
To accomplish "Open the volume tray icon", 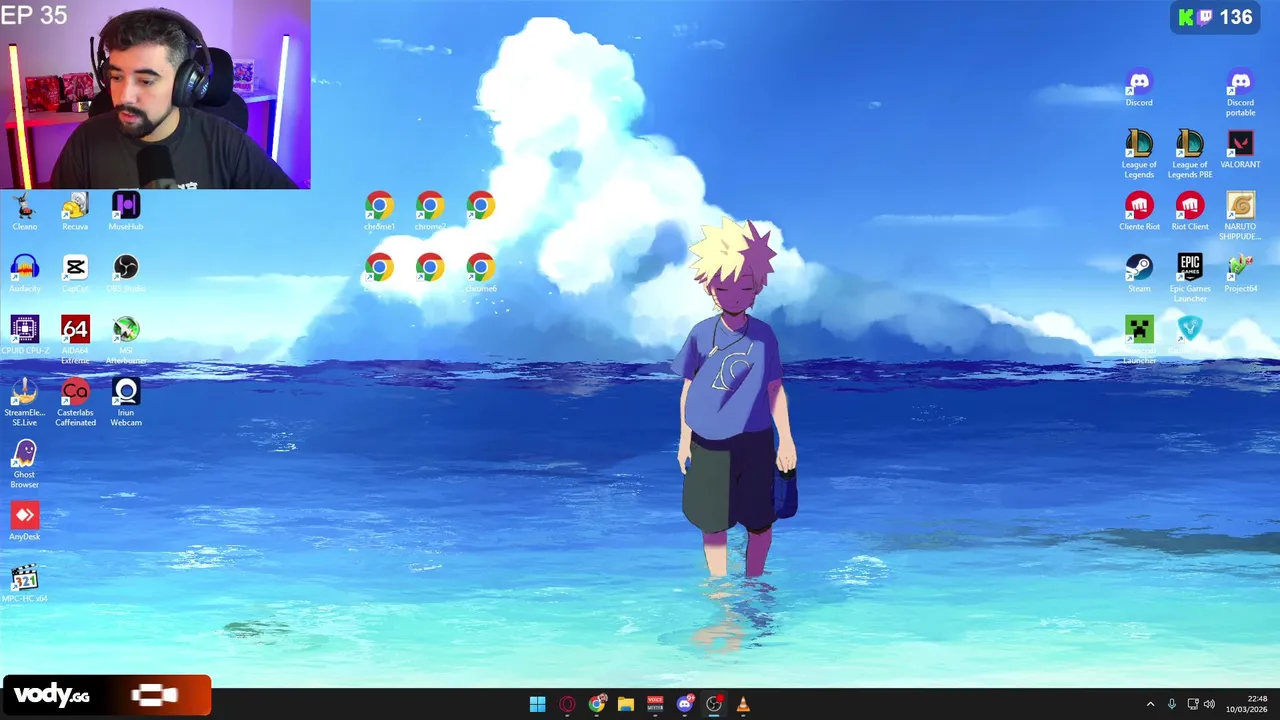I will pyautogui.click(x=1209, y=704).
